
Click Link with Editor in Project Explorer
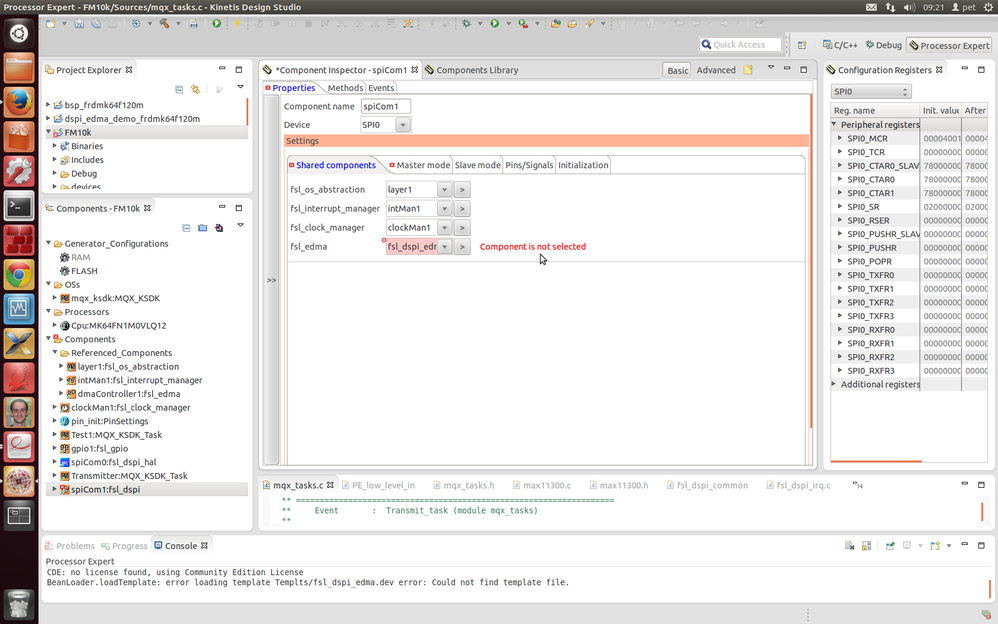[x=195, y=89]
